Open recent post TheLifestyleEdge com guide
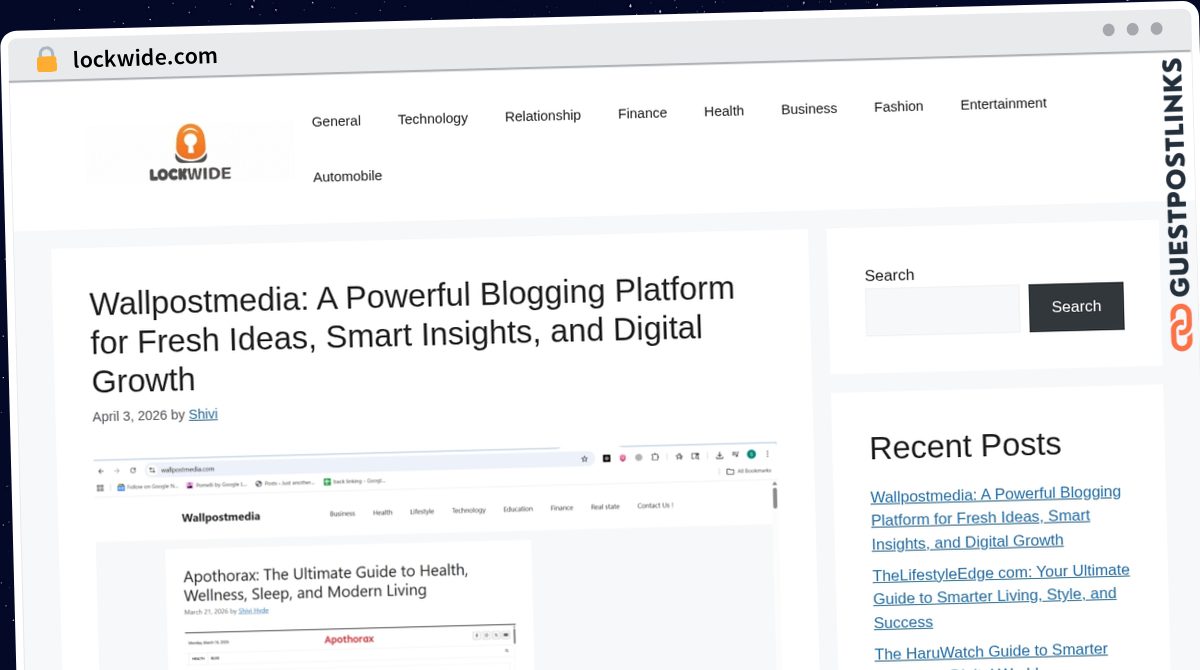 [1001, 595]
